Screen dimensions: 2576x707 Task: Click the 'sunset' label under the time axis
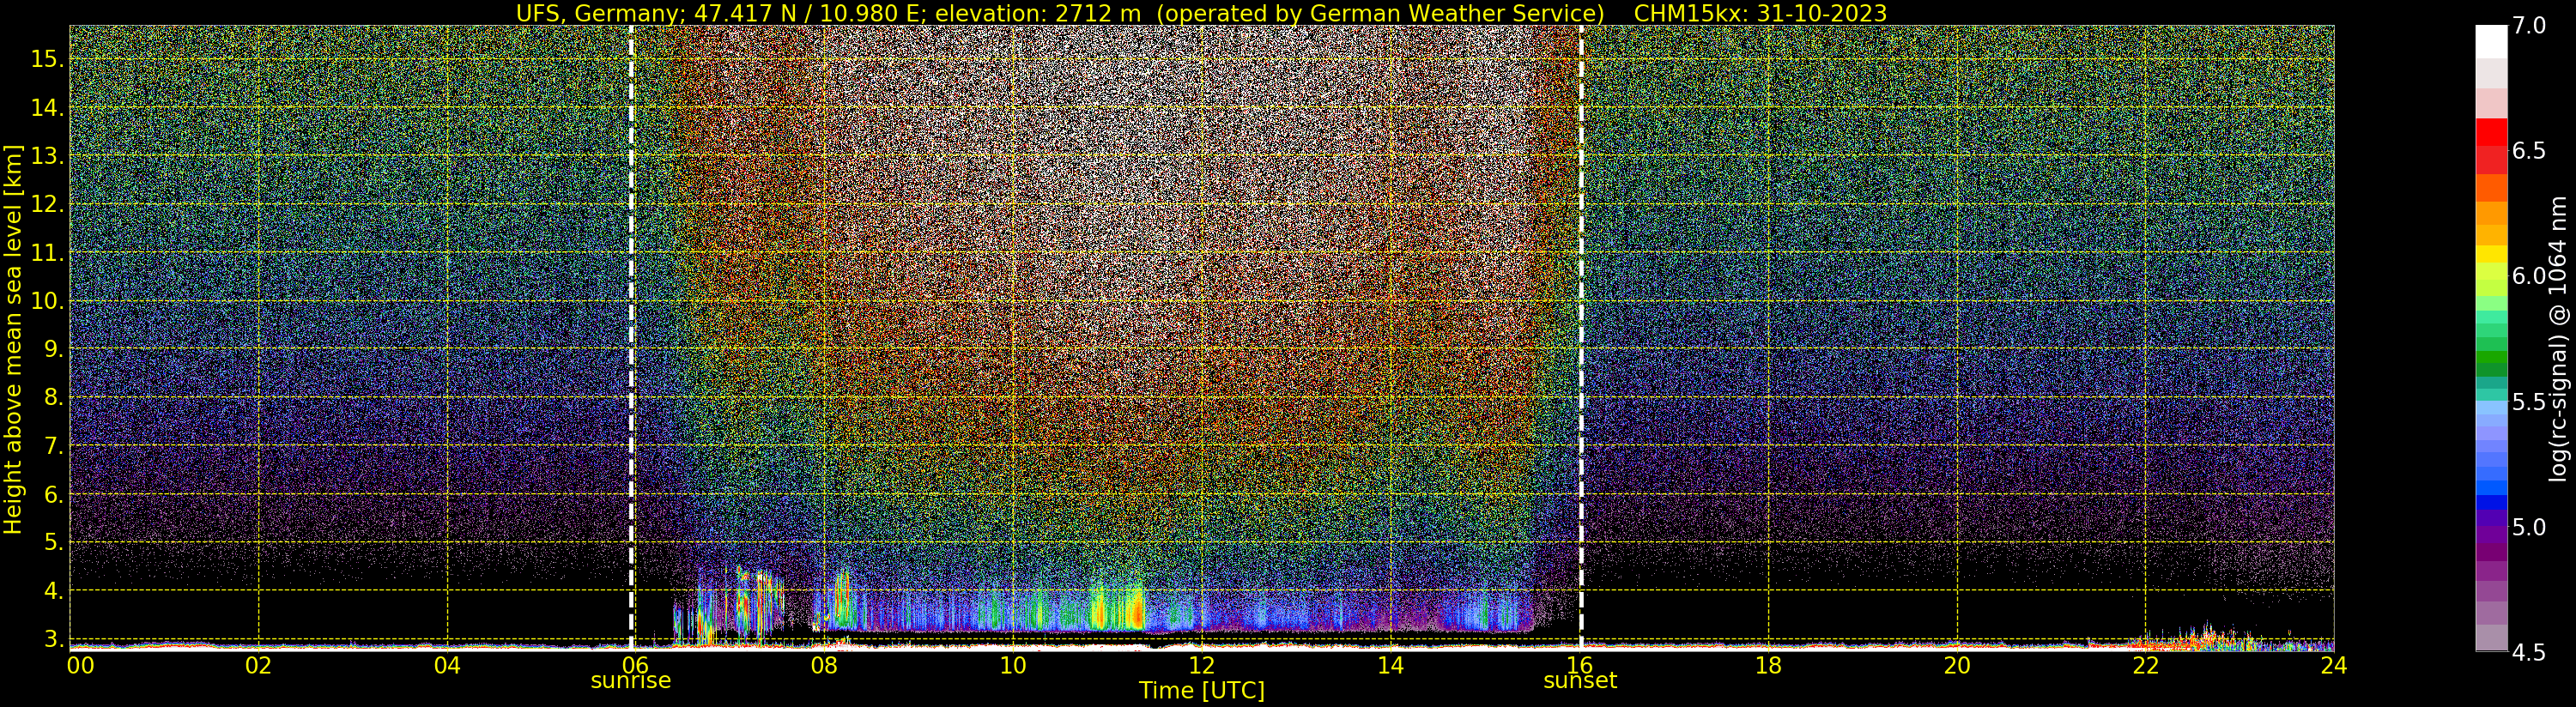pos(1580,681)
